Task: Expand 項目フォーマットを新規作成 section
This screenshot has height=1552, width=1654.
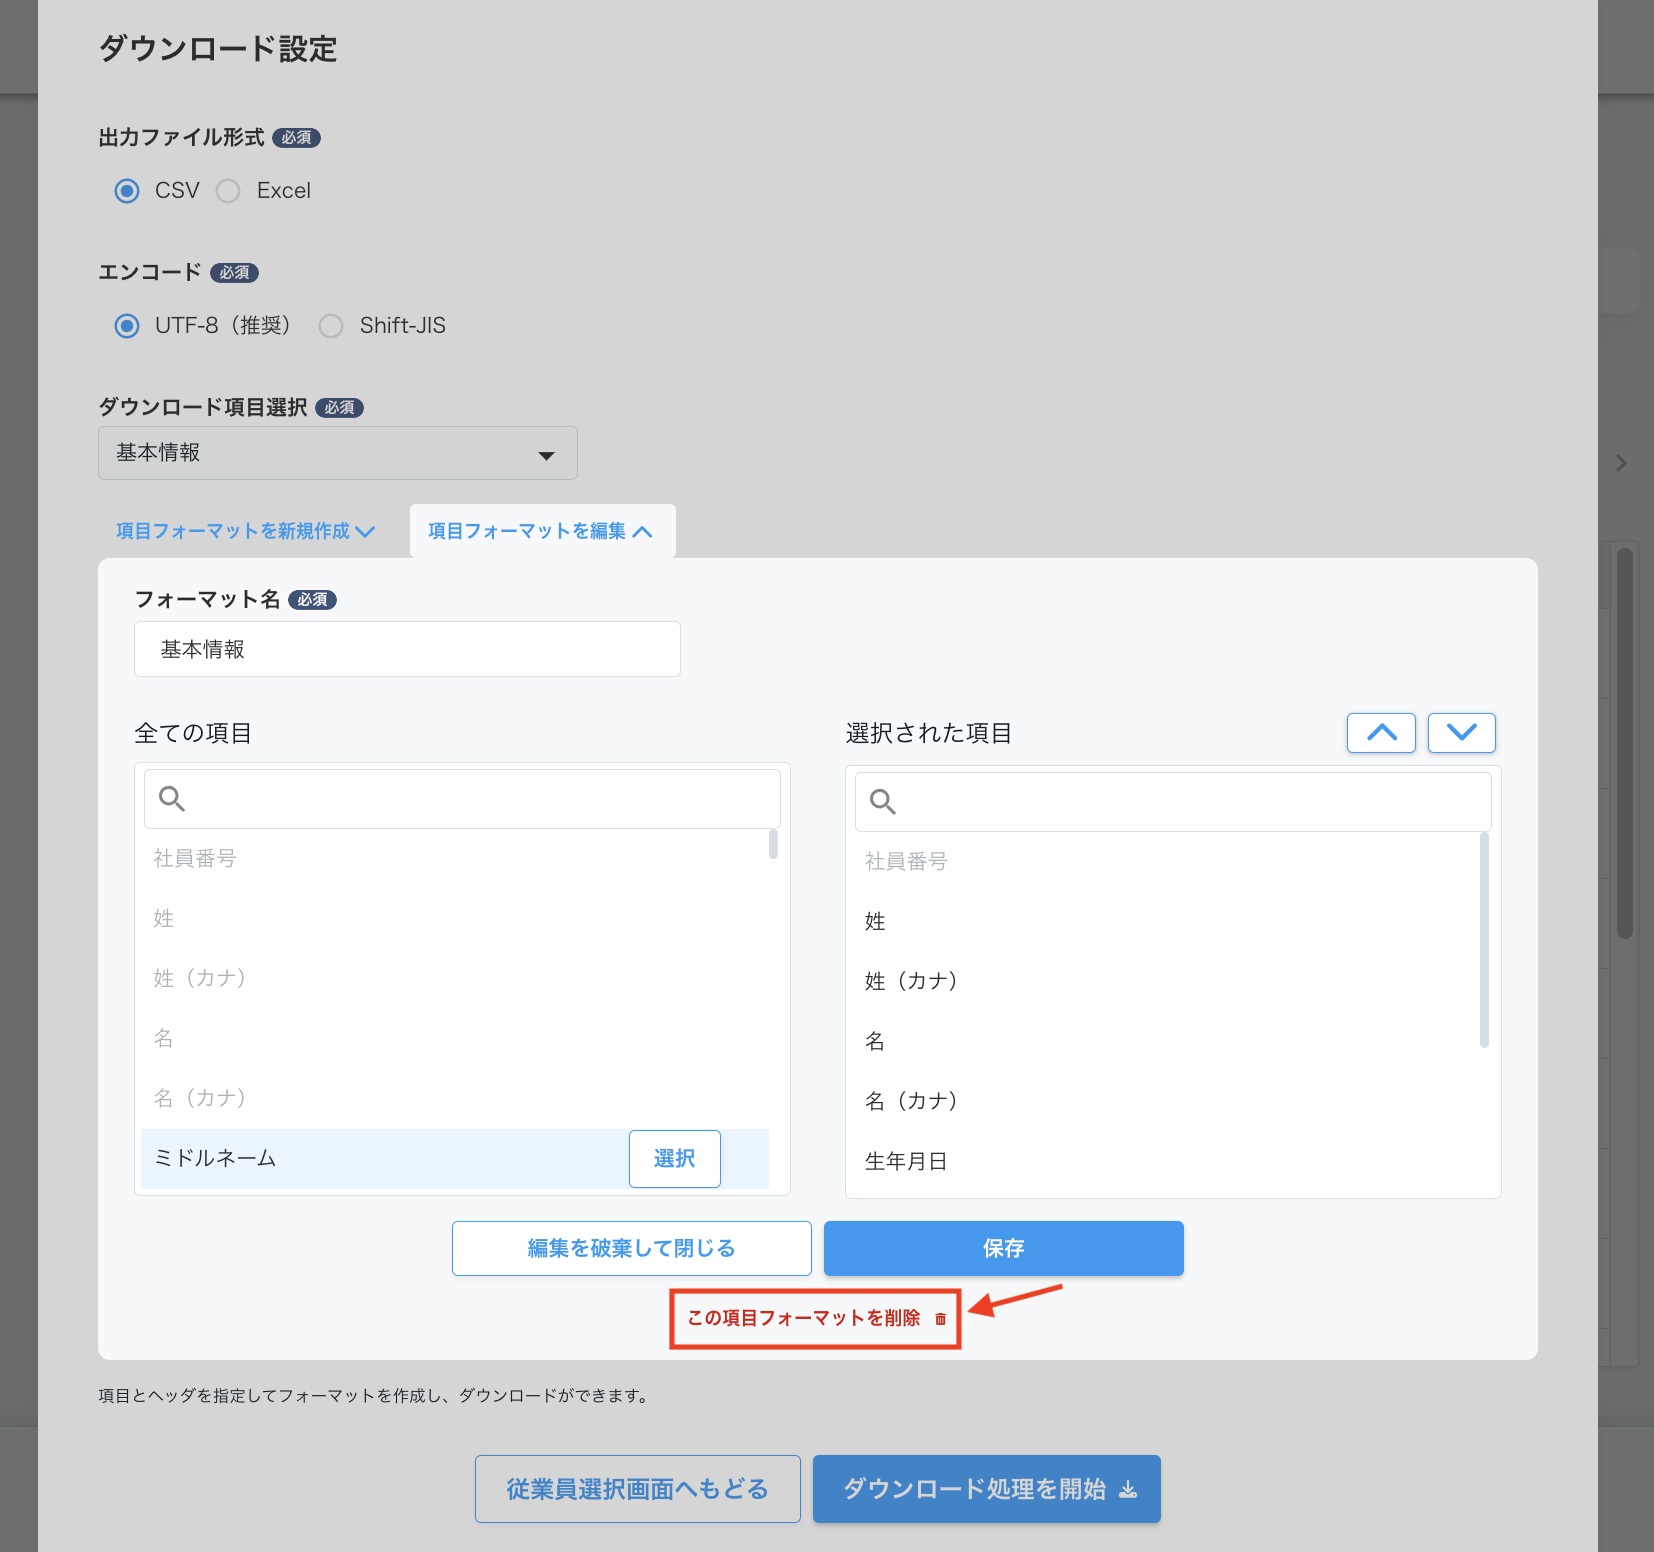Action: (246, 531)
